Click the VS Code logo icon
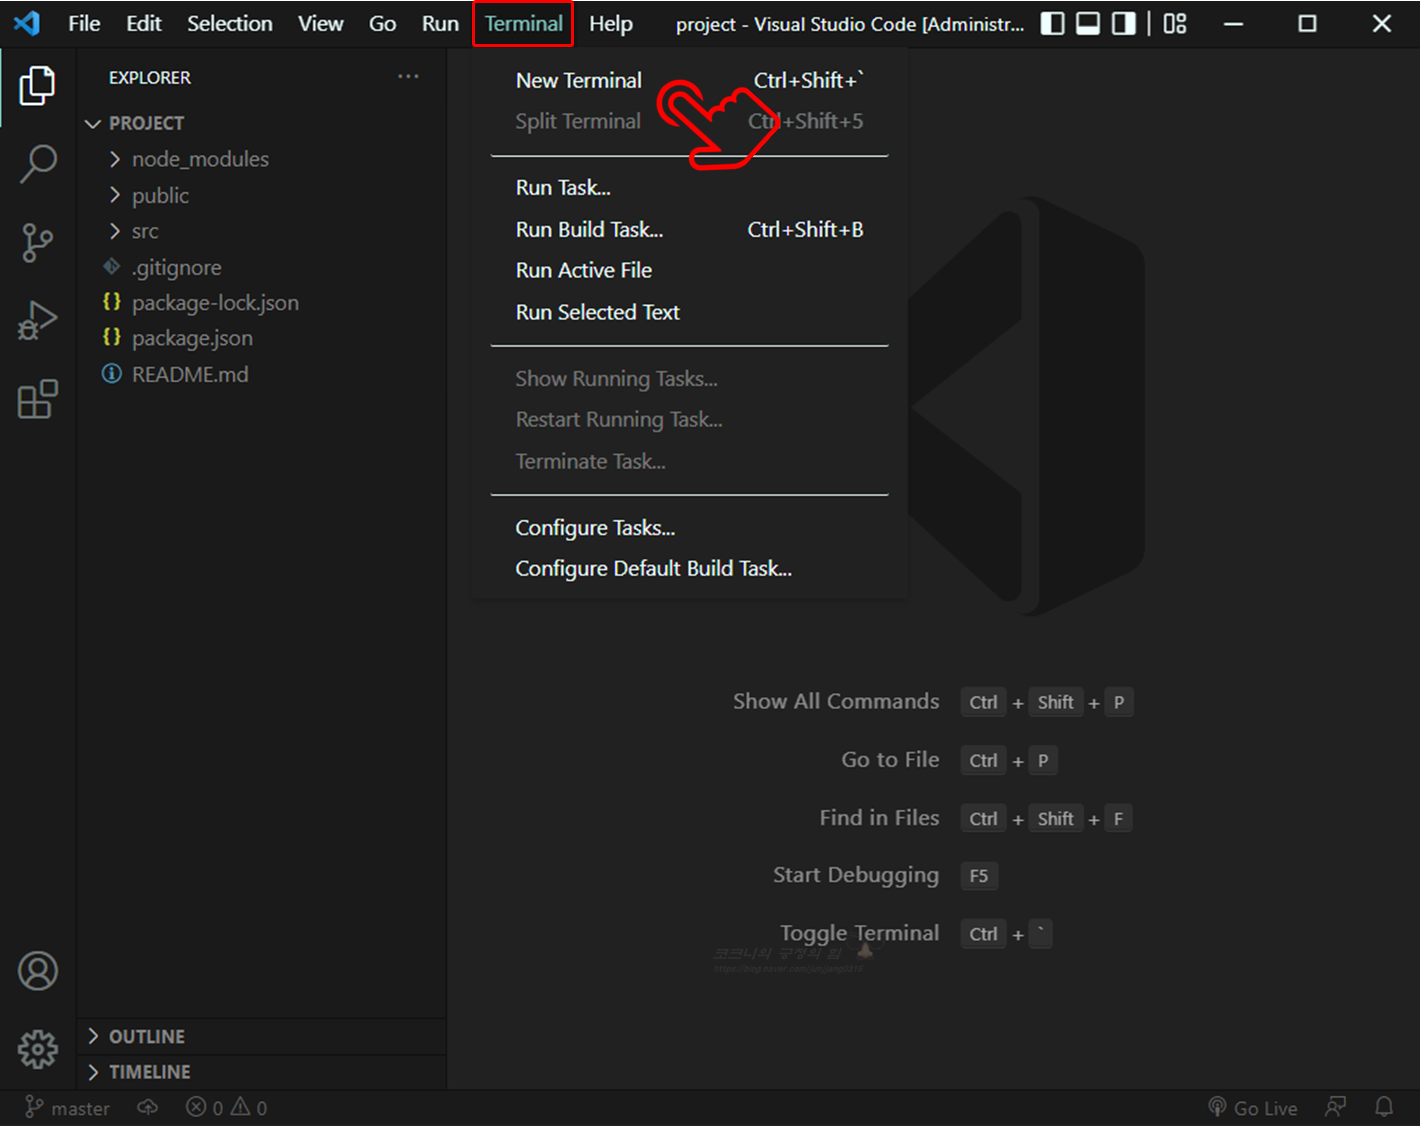Screen dimensions: 1420x1126 pyautogui.click(x=27, y=23)
